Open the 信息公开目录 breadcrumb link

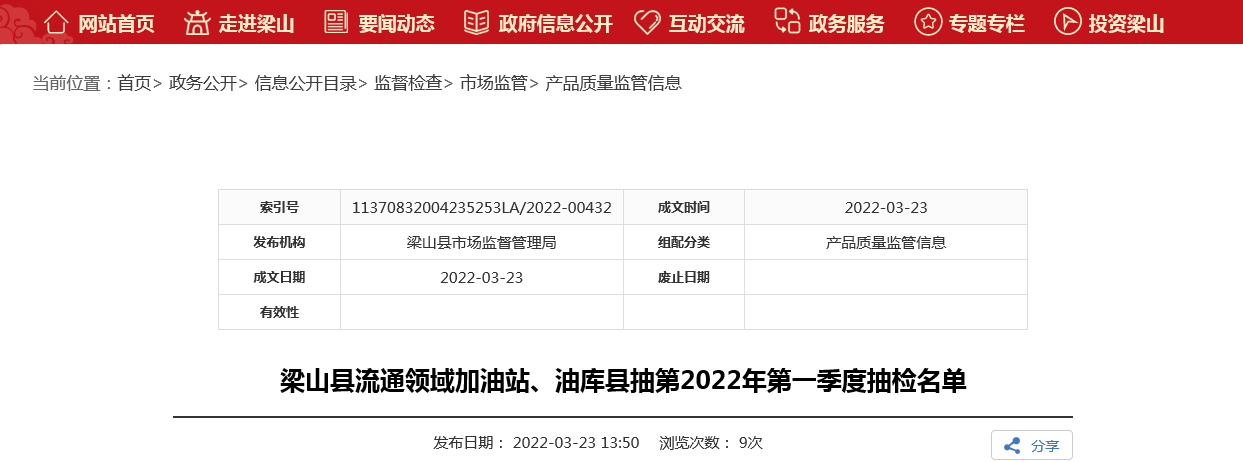click(x=306, y=84)
